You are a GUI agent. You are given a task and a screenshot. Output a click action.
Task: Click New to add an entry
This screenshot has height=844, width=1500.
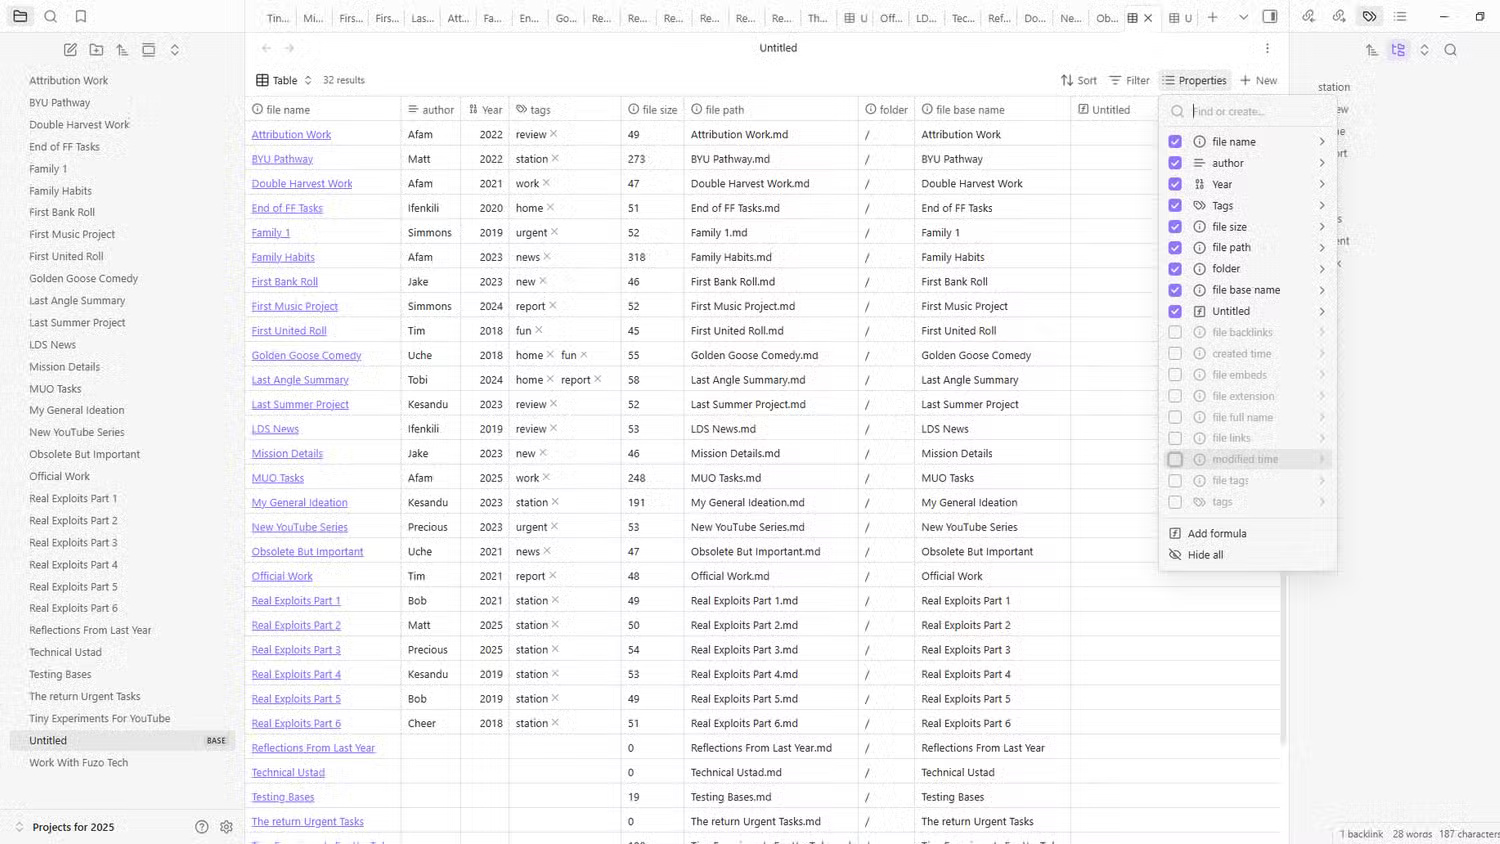(1259, 80)
